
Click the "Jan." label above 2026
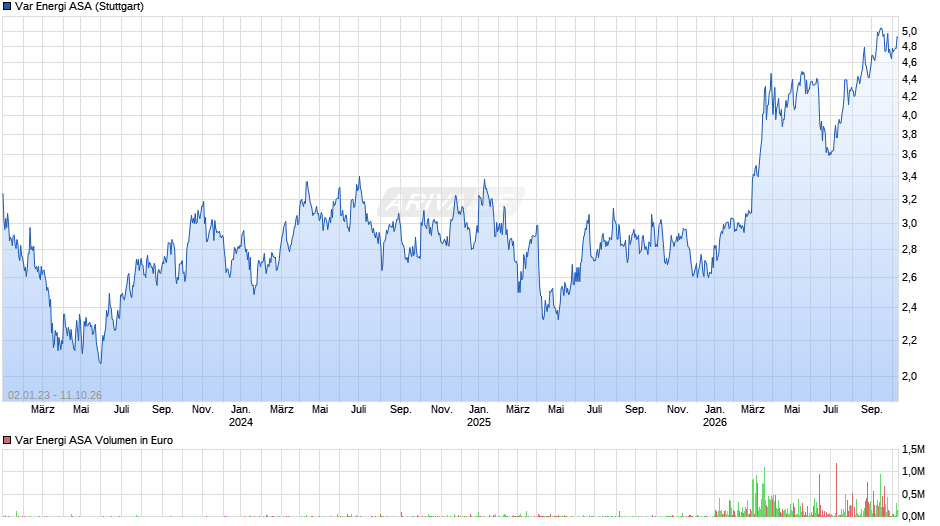(715, 410)
